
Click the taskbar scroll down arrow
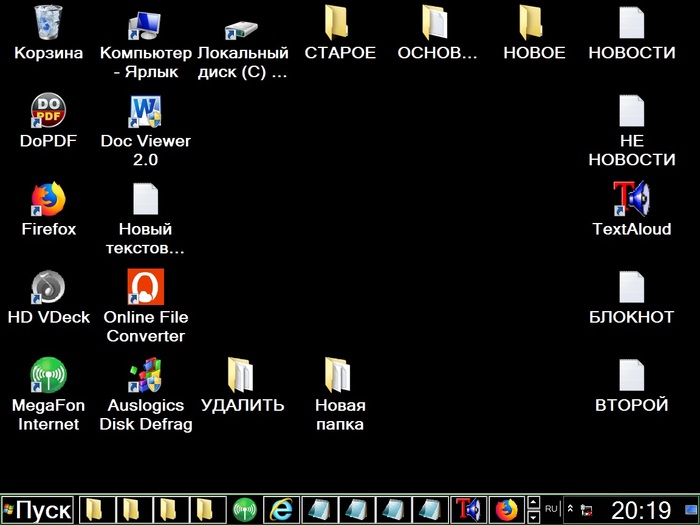[x=533, y=517]
